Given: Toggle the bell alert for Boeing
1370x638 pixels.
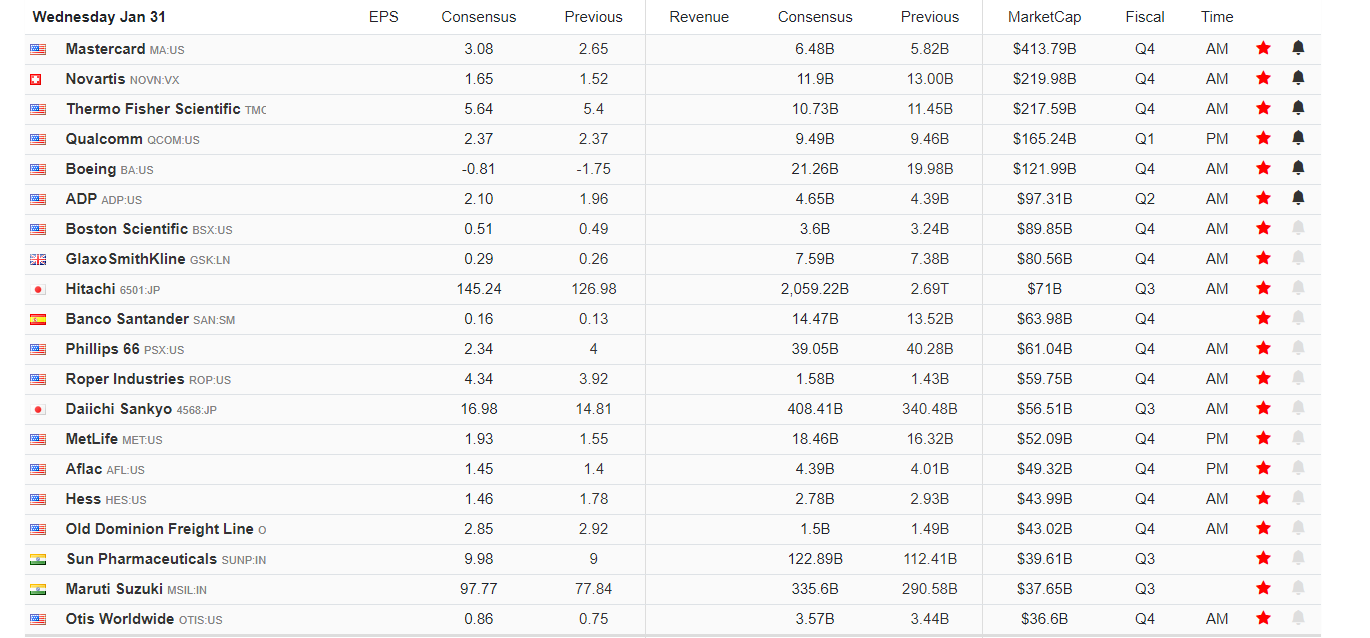Looking at the screenshot, I should (1298, 168).
